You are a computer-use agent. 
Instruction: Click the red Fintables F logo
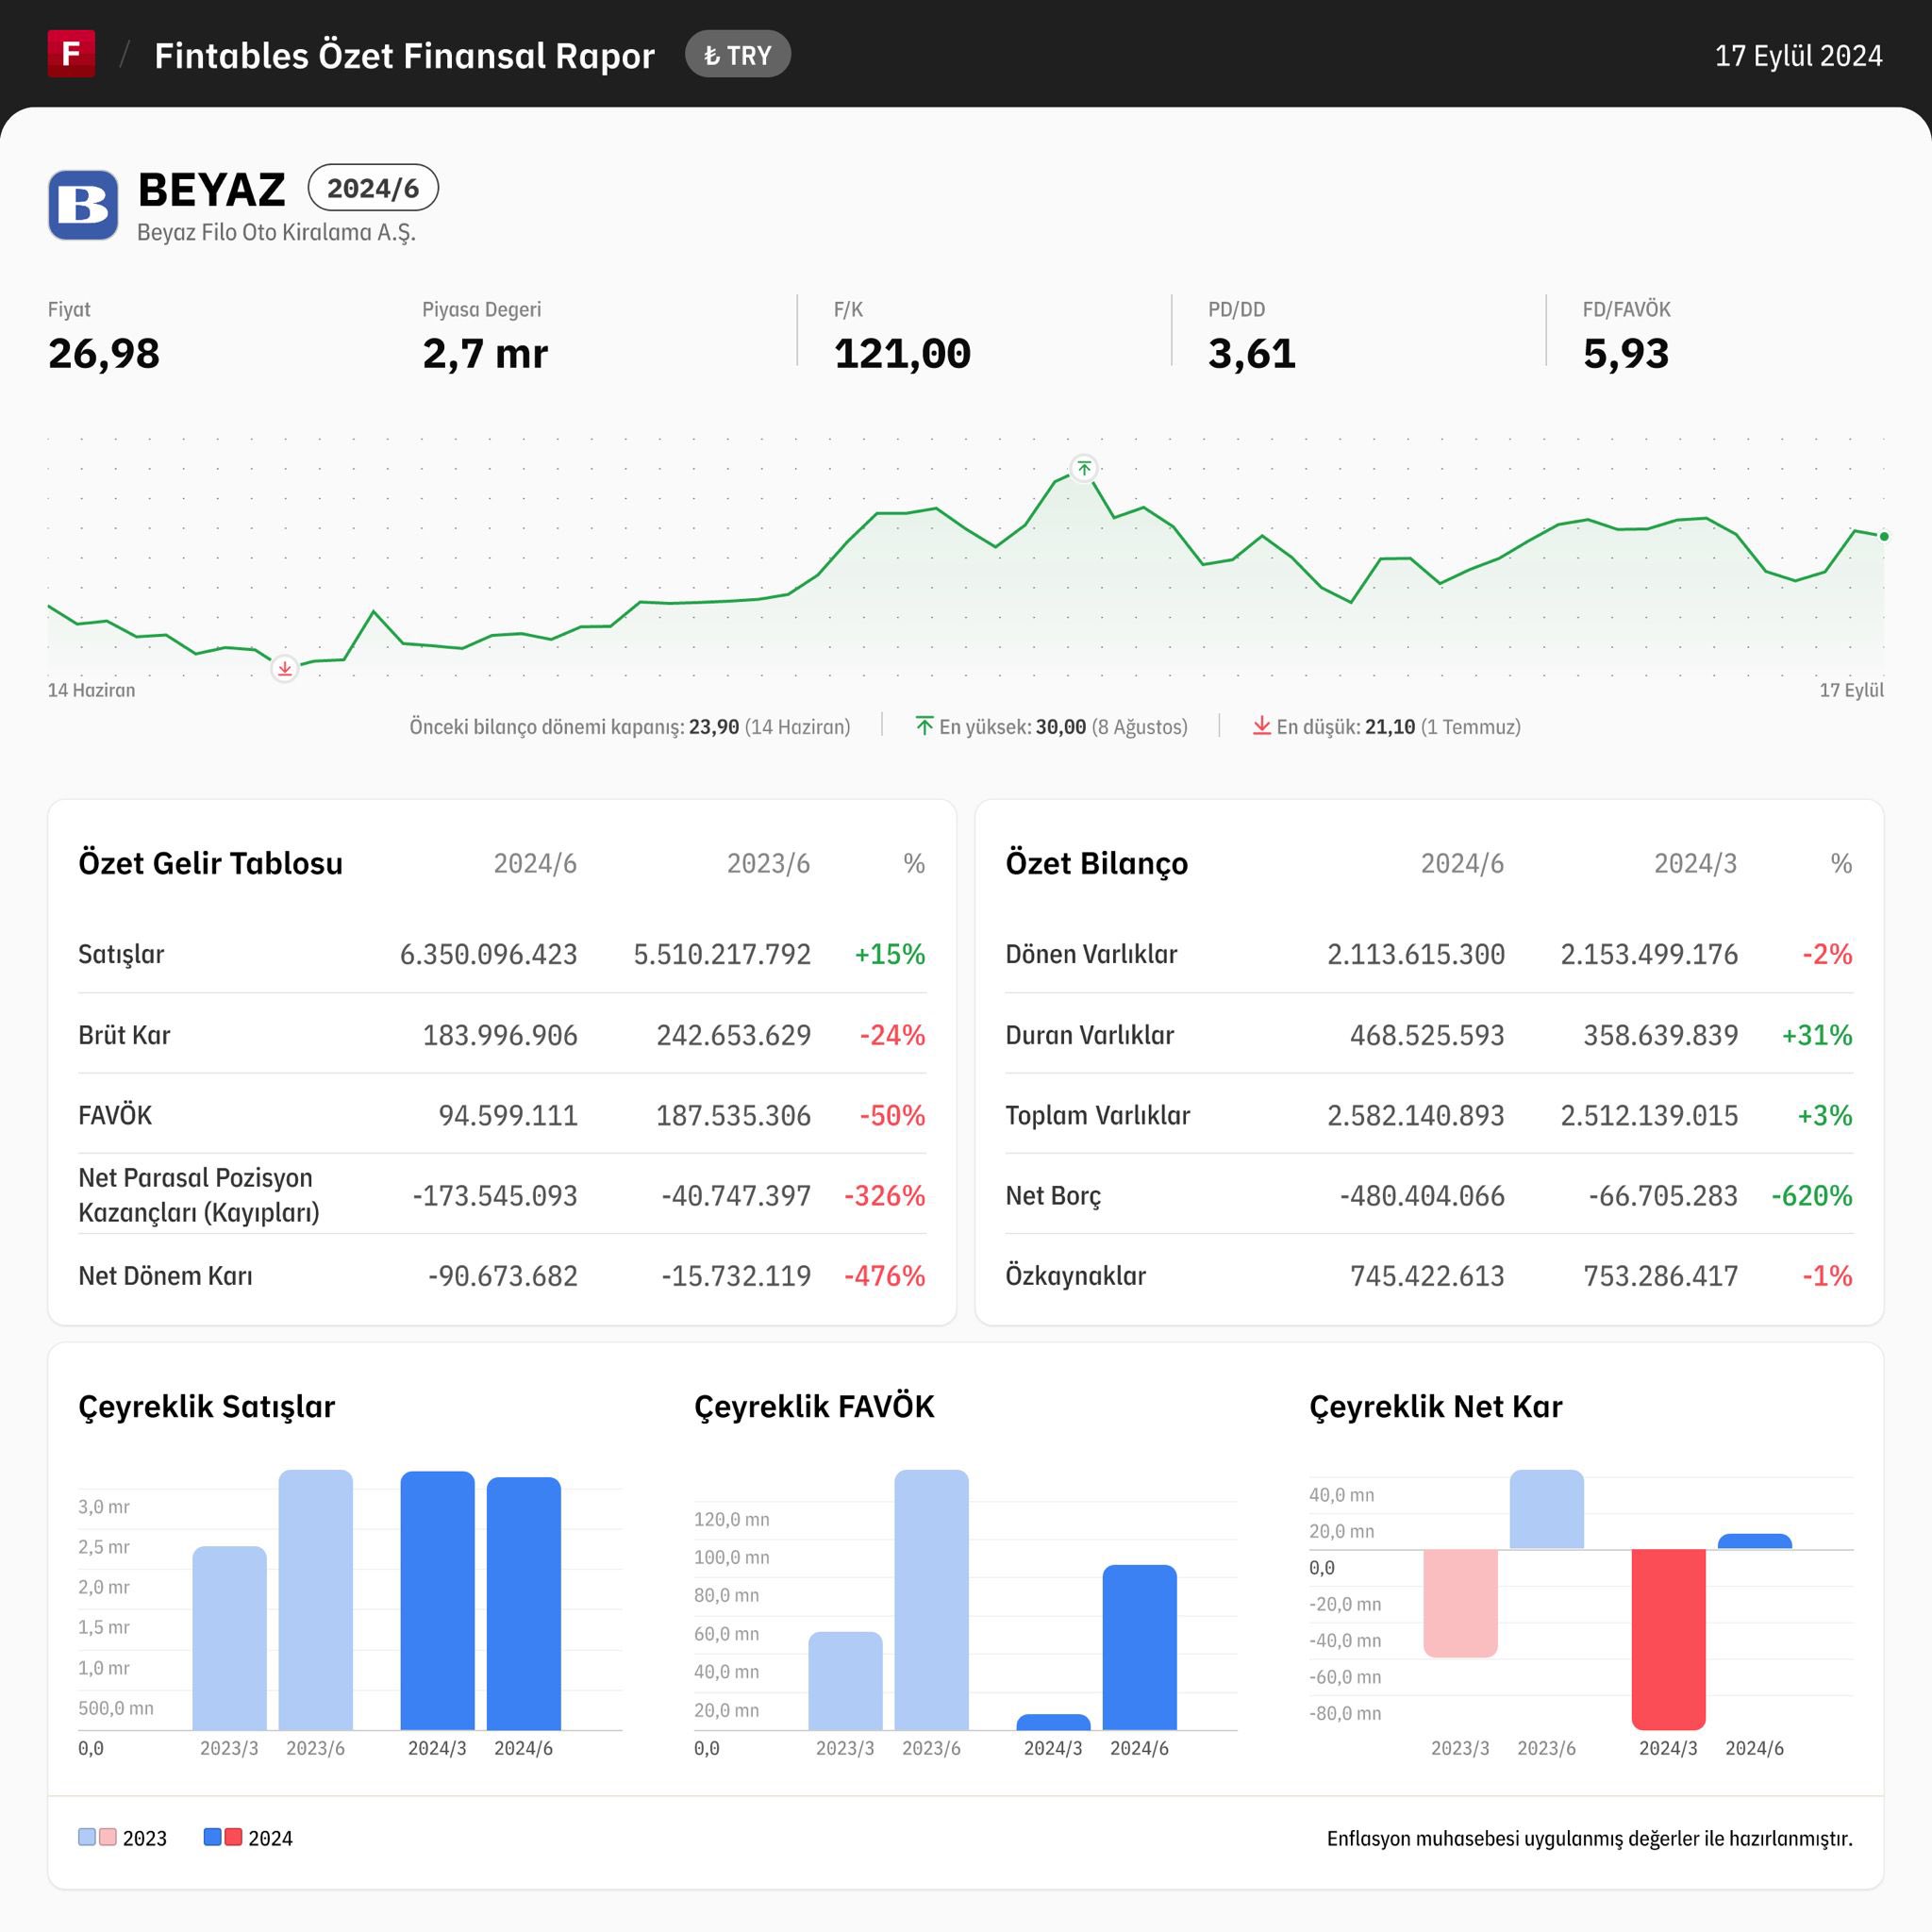pos(71,54)
